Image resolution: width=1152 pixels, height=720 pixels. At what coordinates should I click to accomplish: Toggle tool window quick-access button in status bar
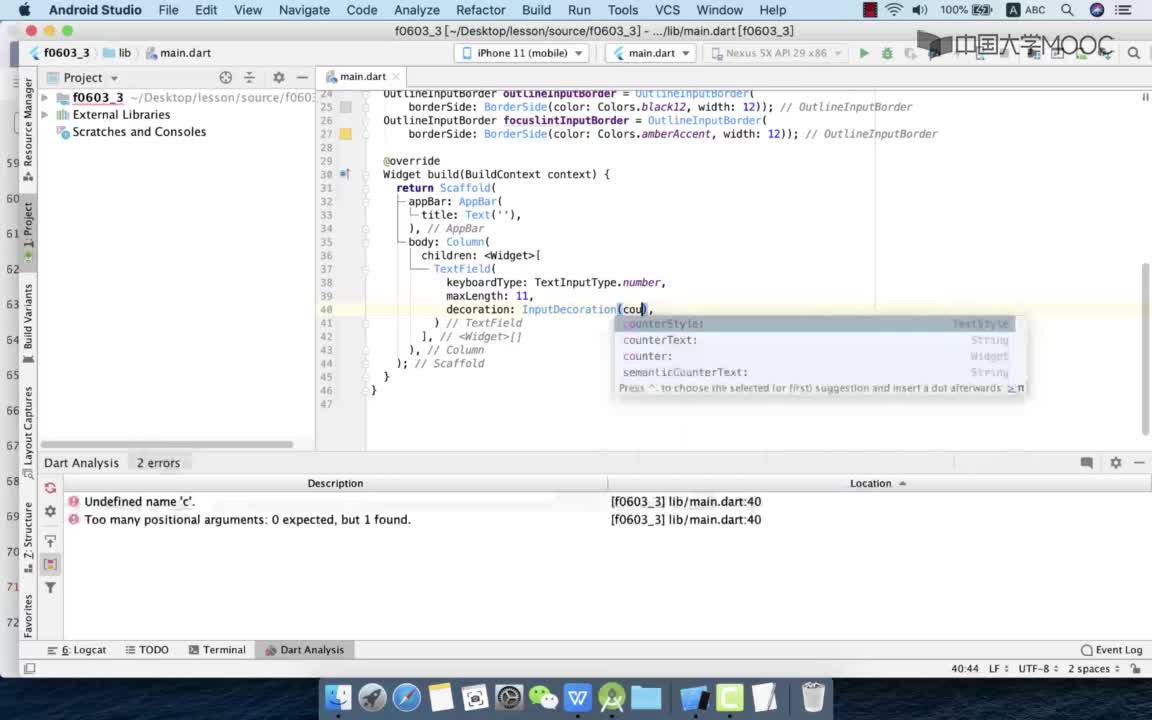coord(29,669)
